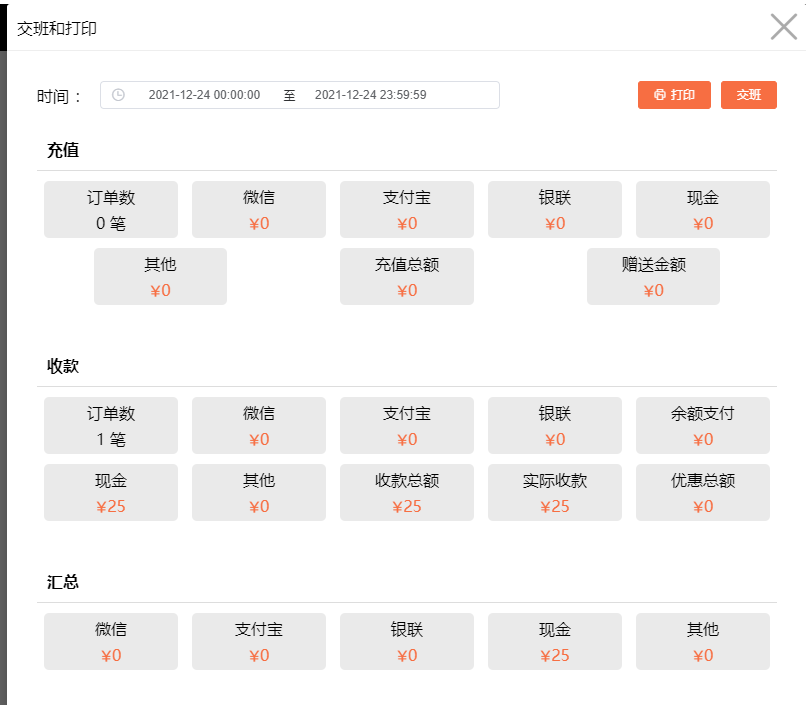Click the 收款 section heading
The width and height of the screenshot is (806, 705).
click(x=63, y=366)
